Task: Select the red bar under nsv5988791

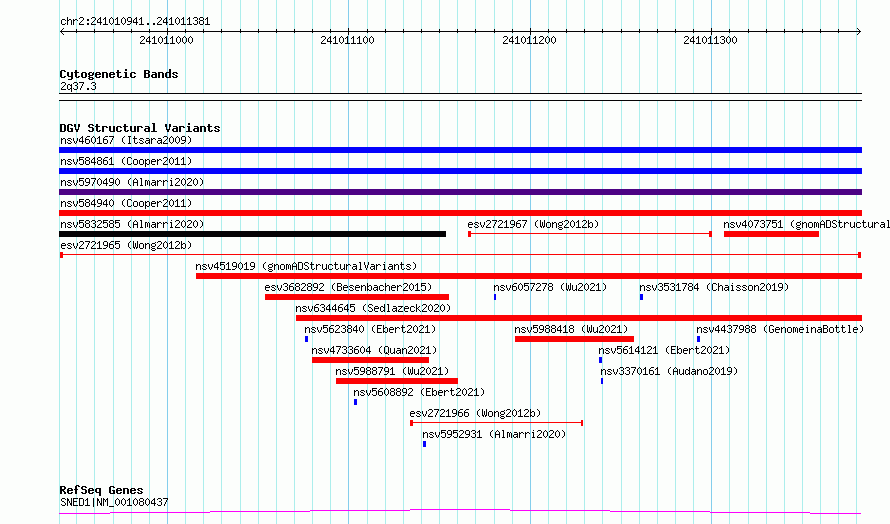Action: click(x=397, y=381)
